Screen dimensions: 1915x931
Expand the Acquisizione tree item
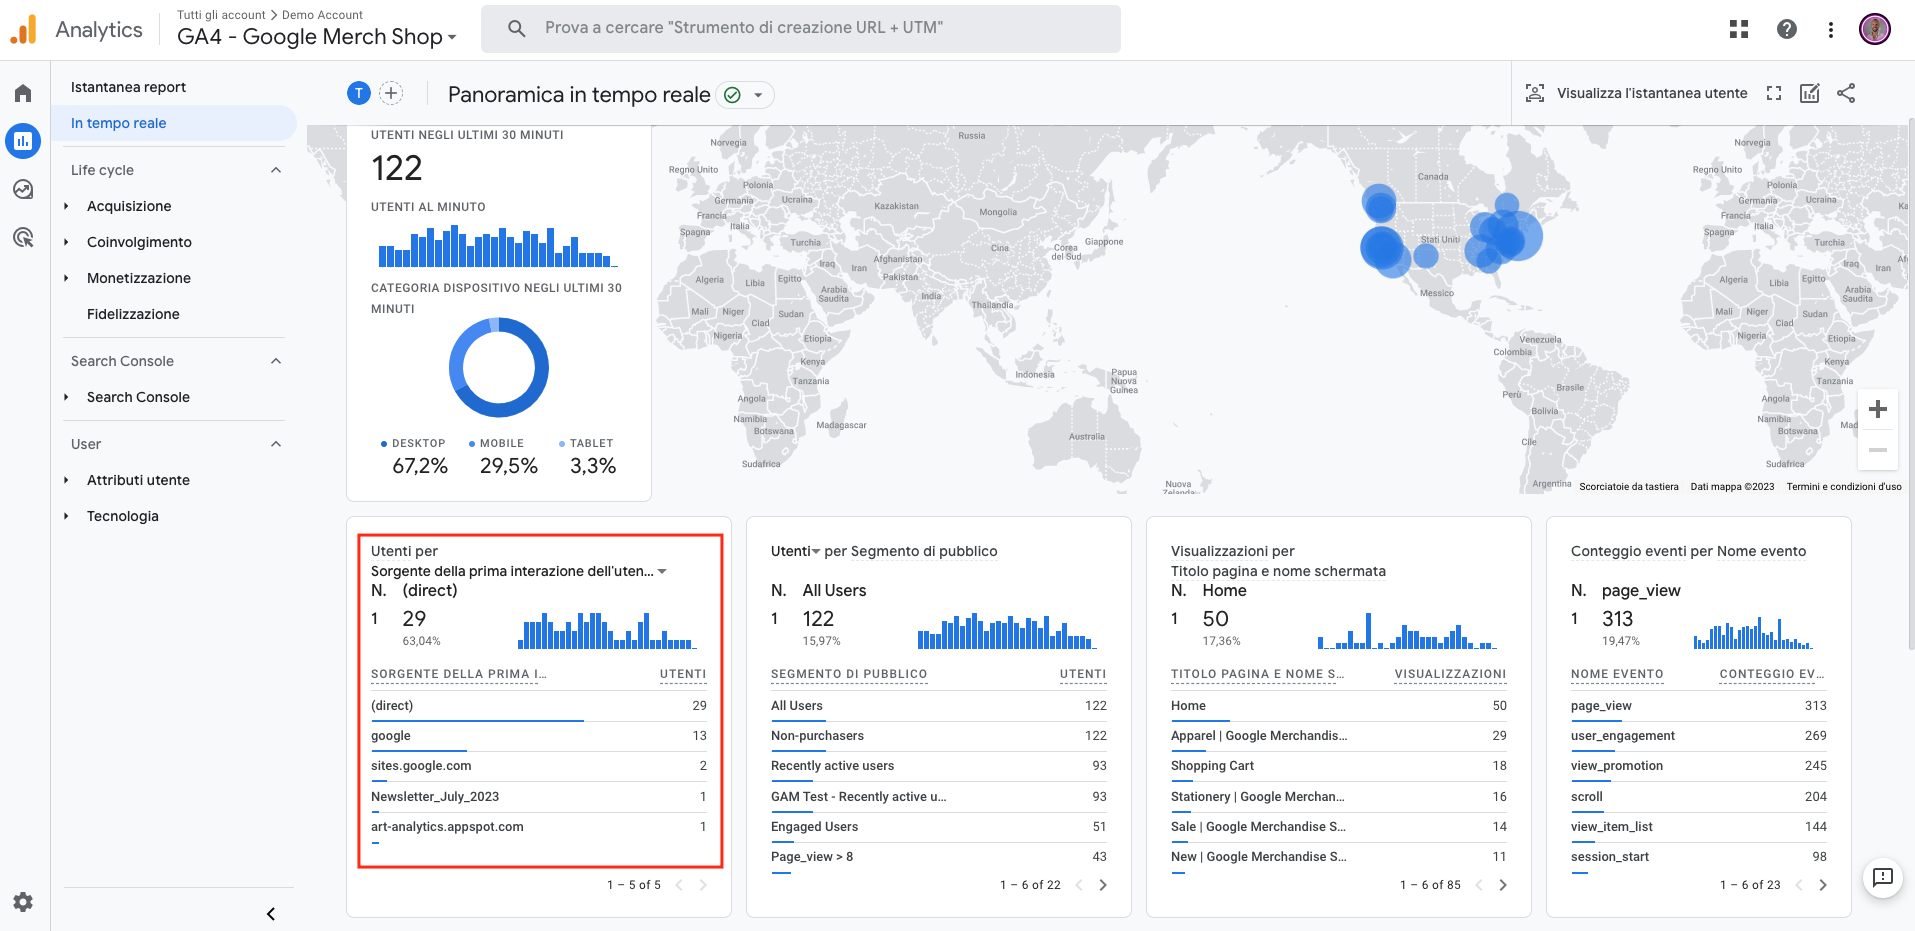click(67, 206)
